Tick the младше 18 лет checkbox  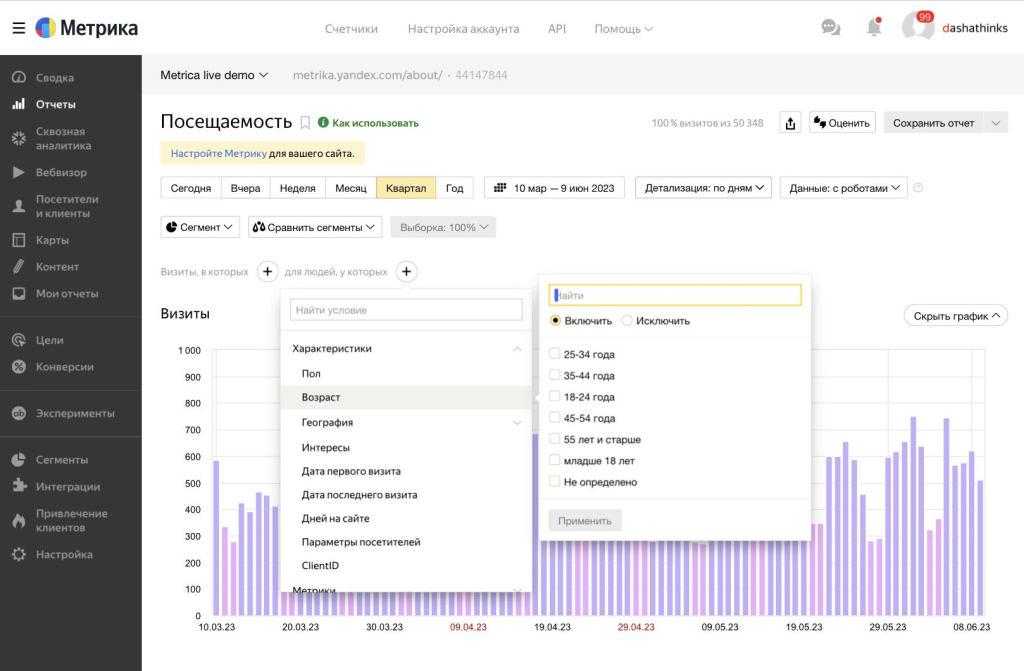[555, 461]
